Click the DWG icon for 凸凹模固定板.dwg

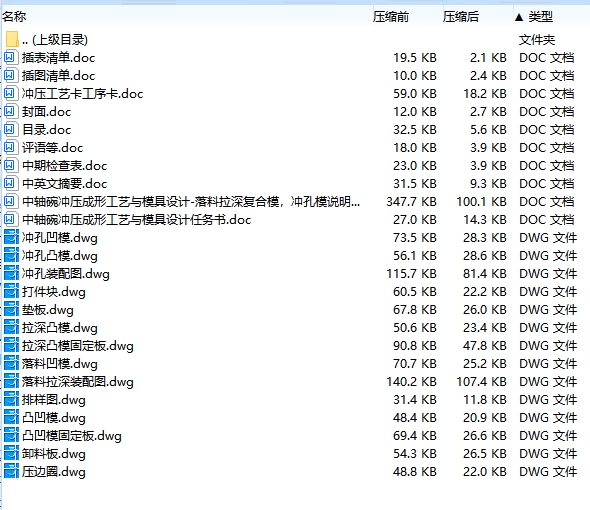[x=11, y=436]
